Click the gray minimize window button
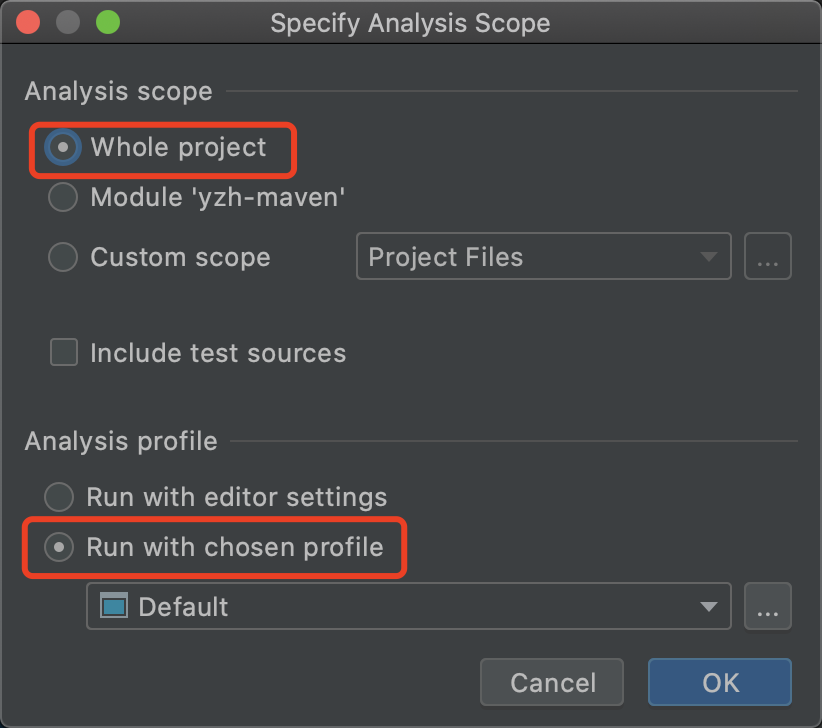822x728 pixels. [68, 22]
